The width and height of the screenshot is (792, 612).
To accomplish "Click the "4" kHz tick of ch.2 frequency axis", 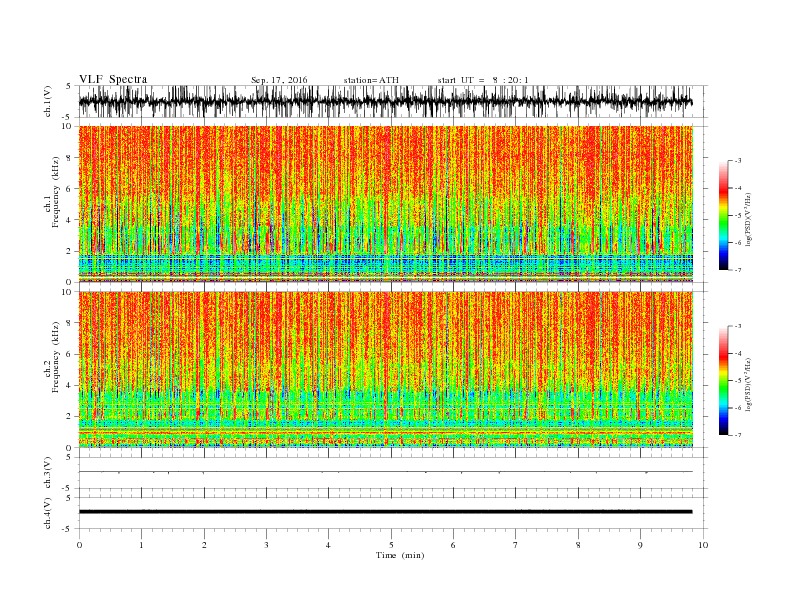I will [x=70, y=386].
